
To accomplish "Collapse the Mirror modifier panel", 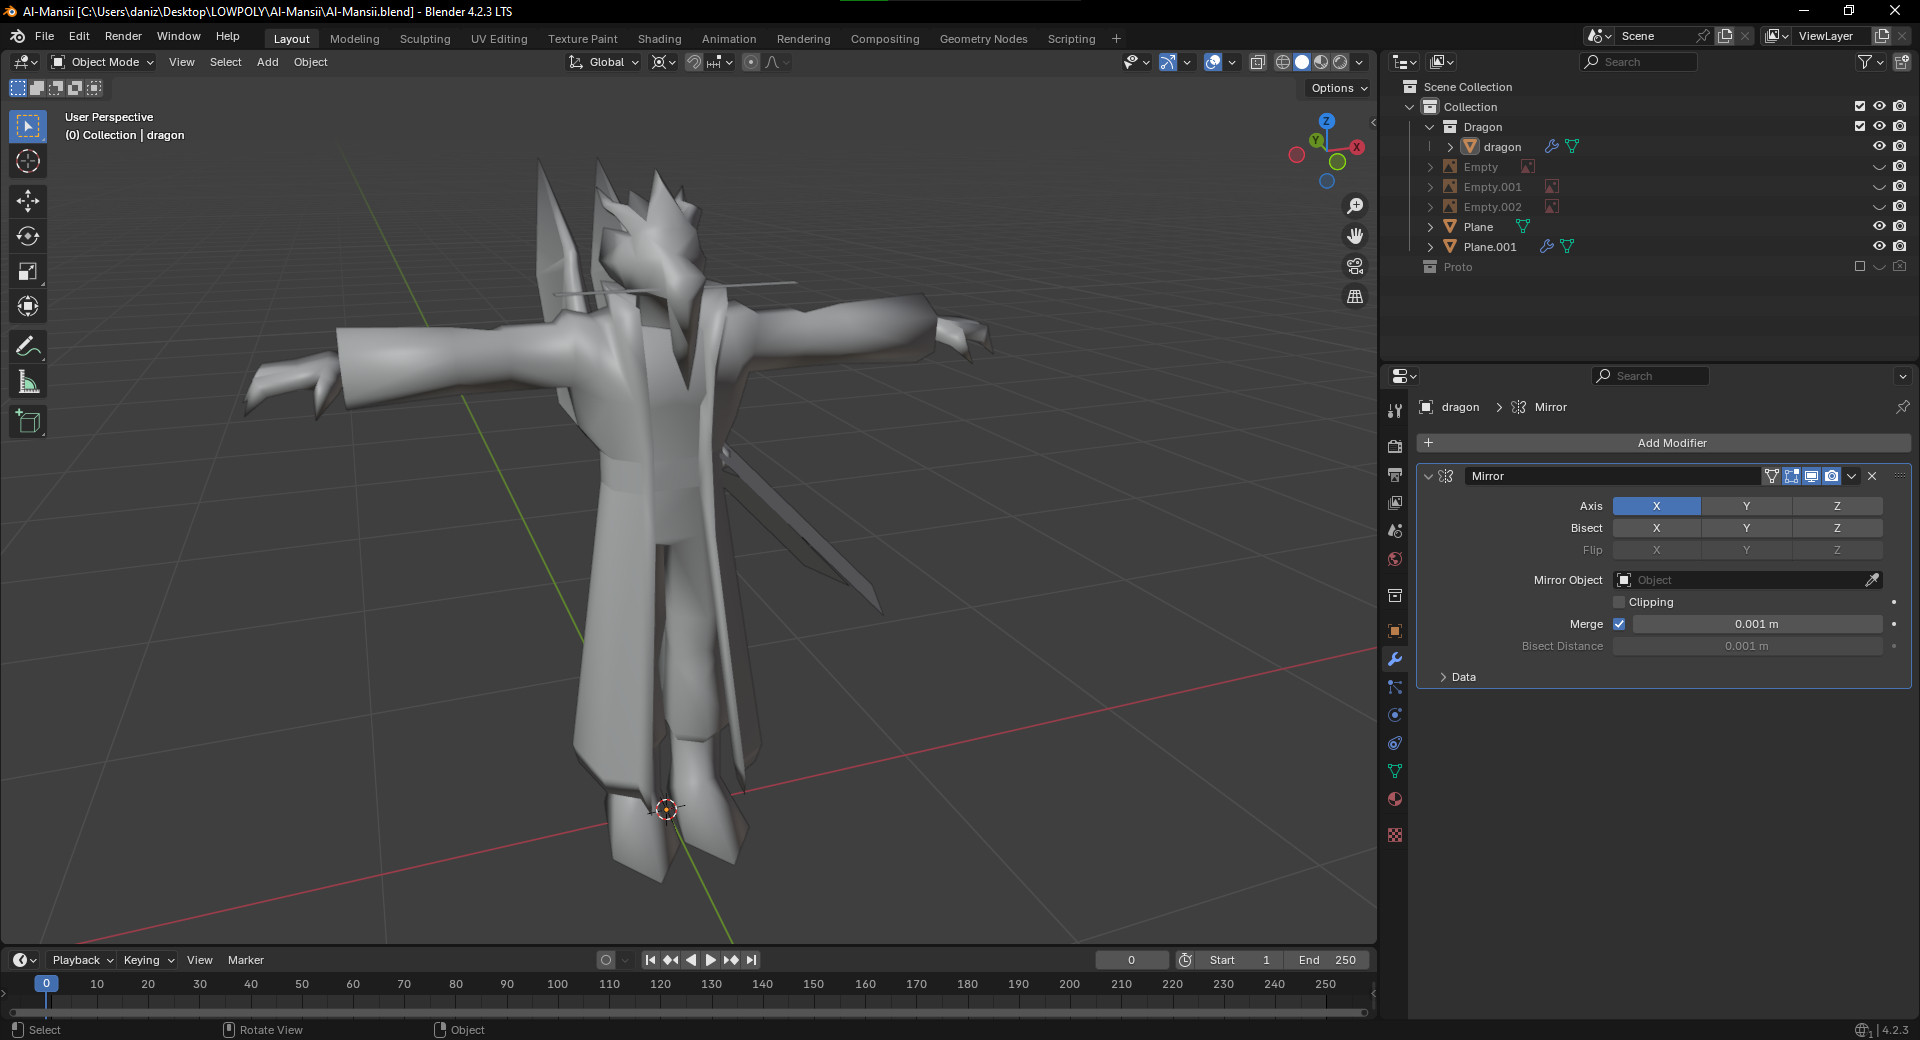I will click(1428, 476).
